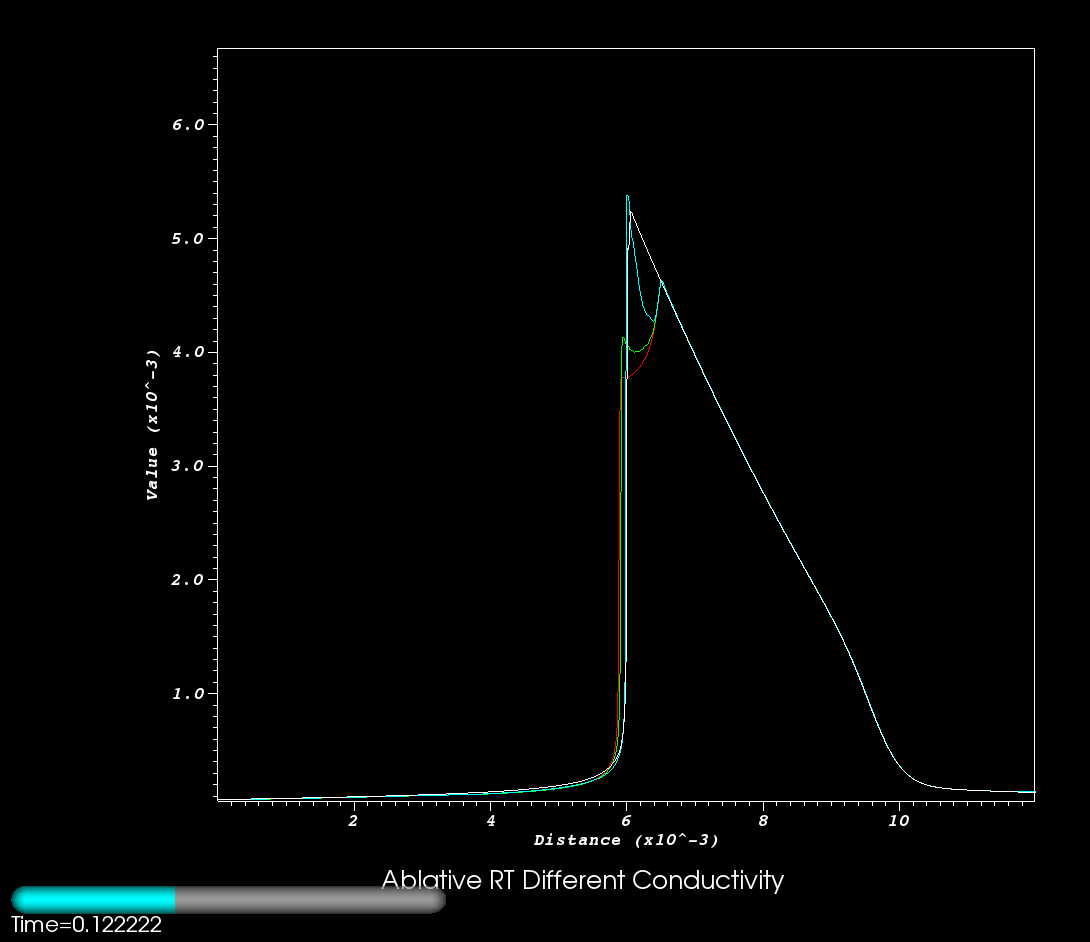Click the y-axis tick label 1.0
The width and height of the screenshot is (1090, 942).
[x=188, y=693]
